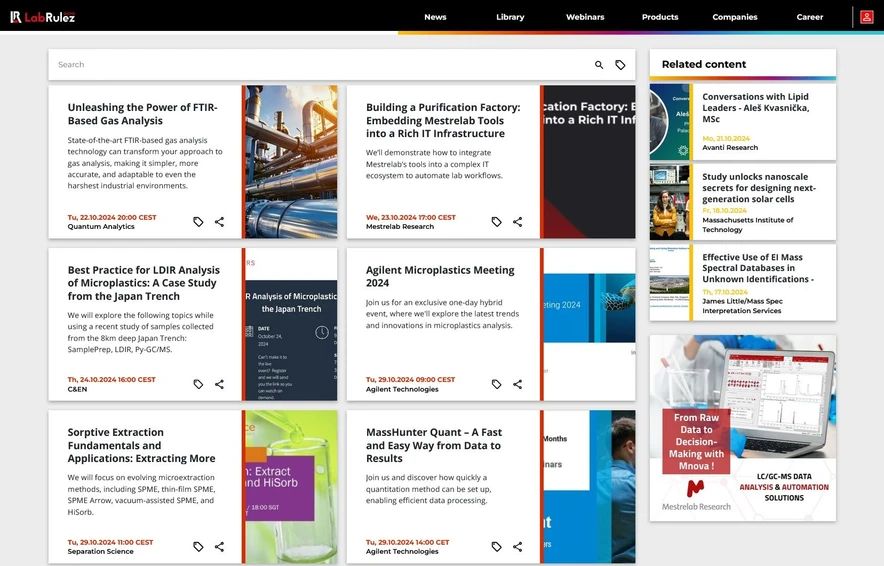884x566 pixels.
Task: Open Study unlocks nanoscale secrets related item
Action: click(759, 188)
